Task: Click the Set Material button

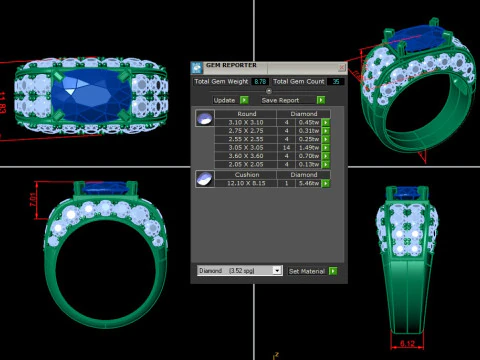Action: coord(307,271)
